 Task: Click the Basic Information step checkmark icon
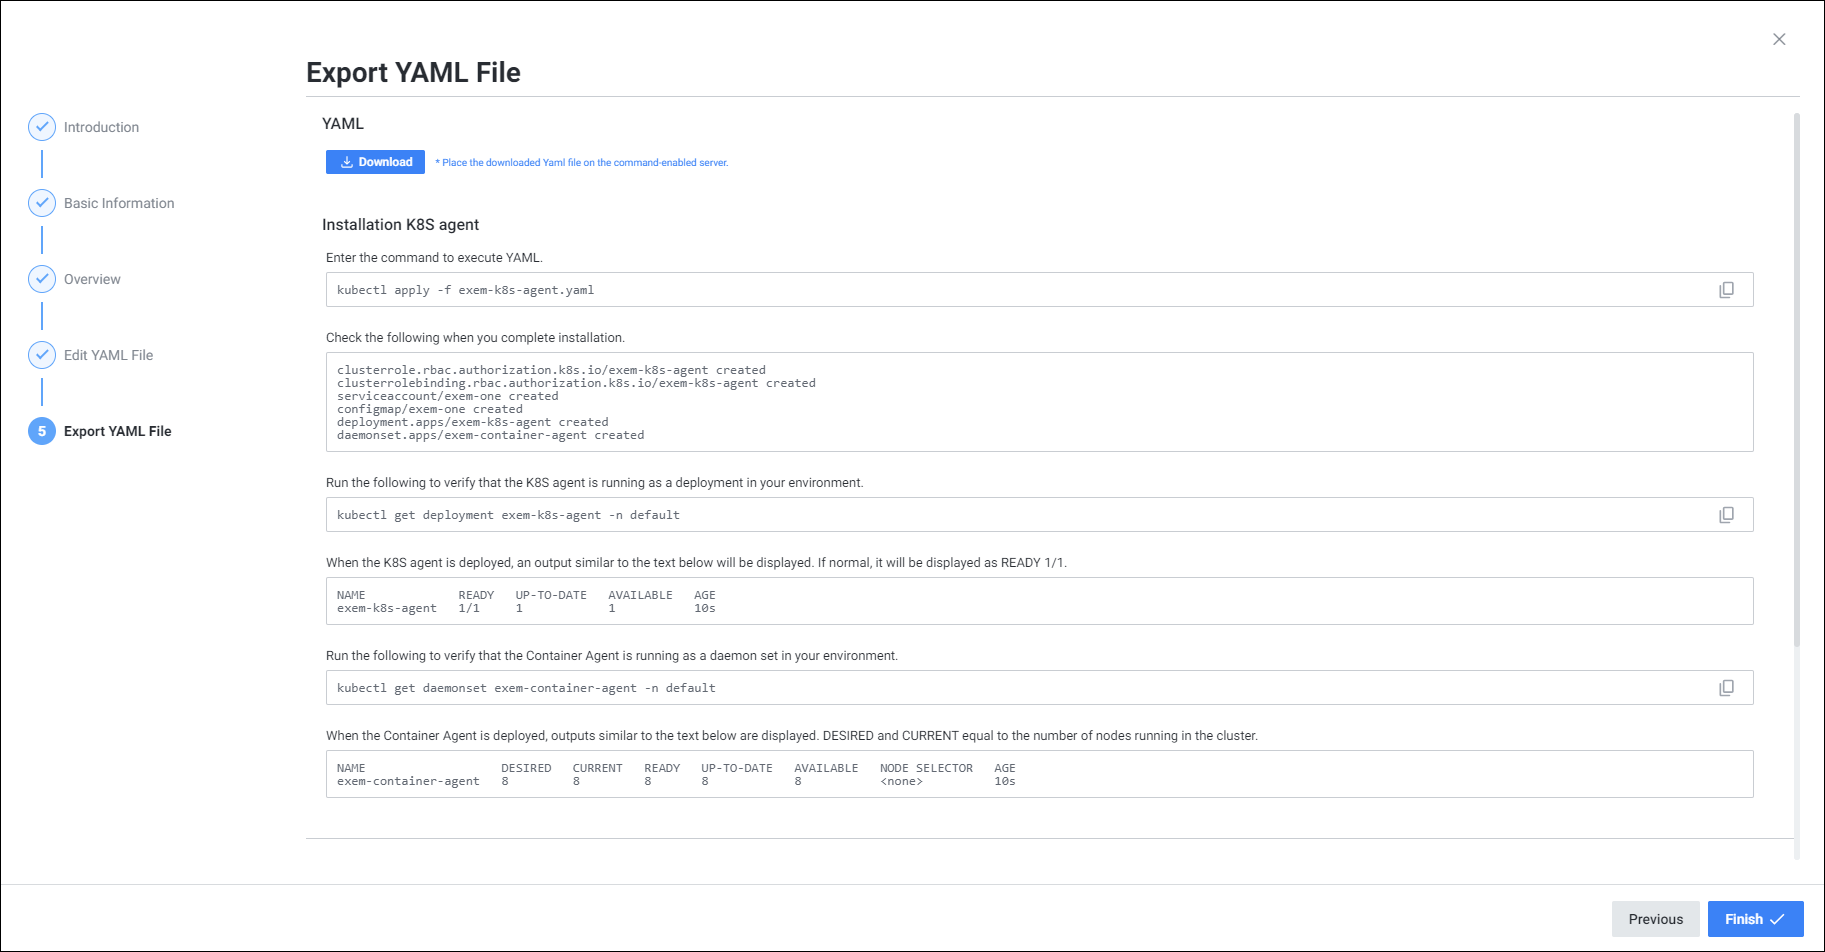click(42, 203)
